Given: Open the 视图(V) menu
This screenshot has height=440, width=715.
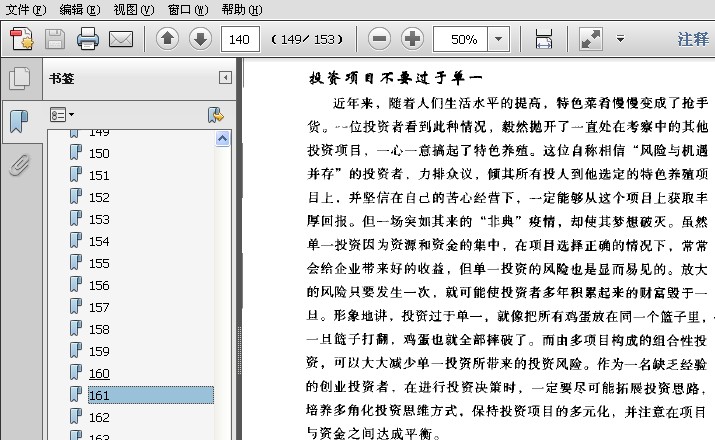Looking at the screenshot, I should 134,10.
